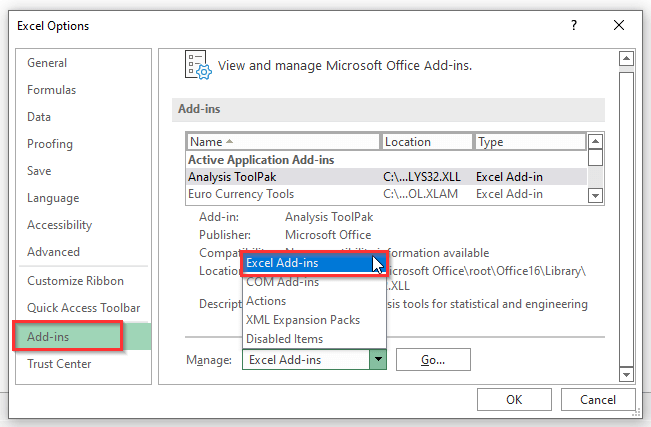Click the Cancel button
Image resolution: width=651 pixels, height=427 pixels.
click(x=596, y=399)
